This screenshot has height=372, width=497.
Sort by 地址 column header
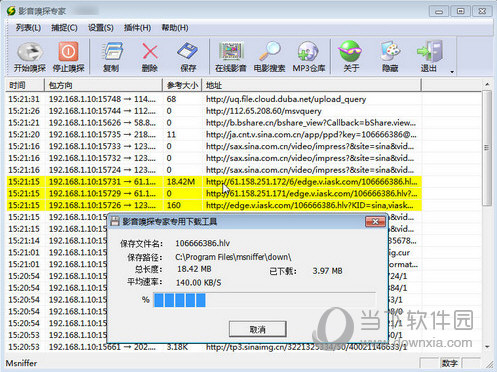(312, 85)
